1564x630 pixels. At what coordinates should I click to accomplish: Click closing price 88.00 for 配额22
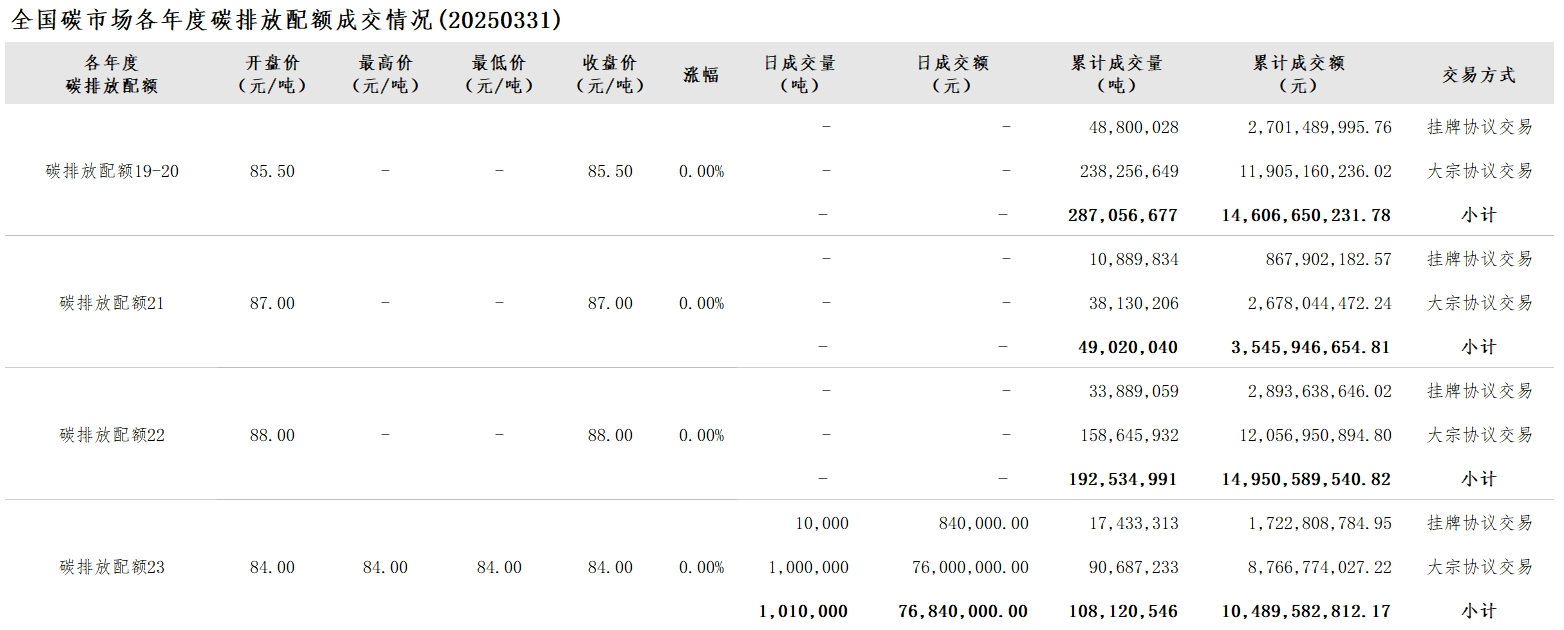pyautogui.click(x=610, y=435)
